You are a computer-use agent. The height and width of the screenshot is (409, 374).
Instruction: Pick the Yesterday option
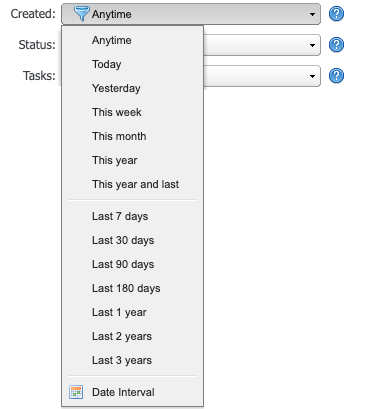click(132, 88)
